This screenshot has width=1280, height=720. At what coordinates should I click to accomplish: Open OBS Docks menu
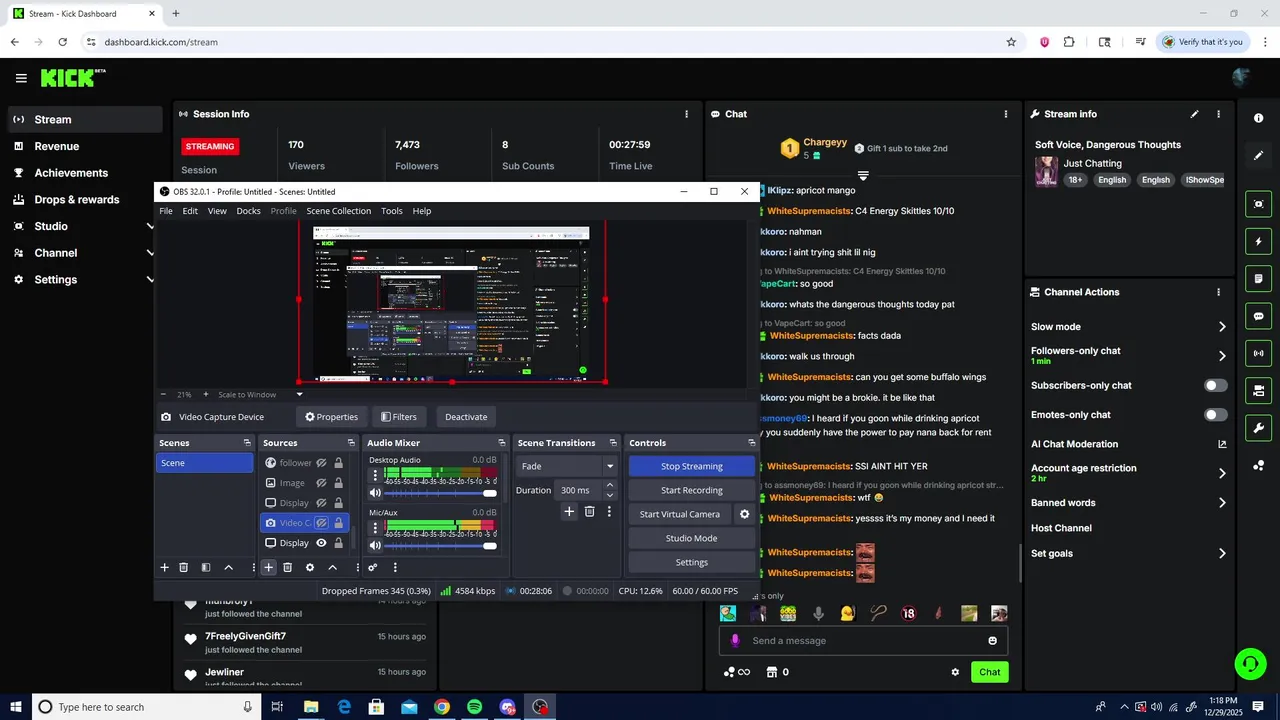(248, 211)
